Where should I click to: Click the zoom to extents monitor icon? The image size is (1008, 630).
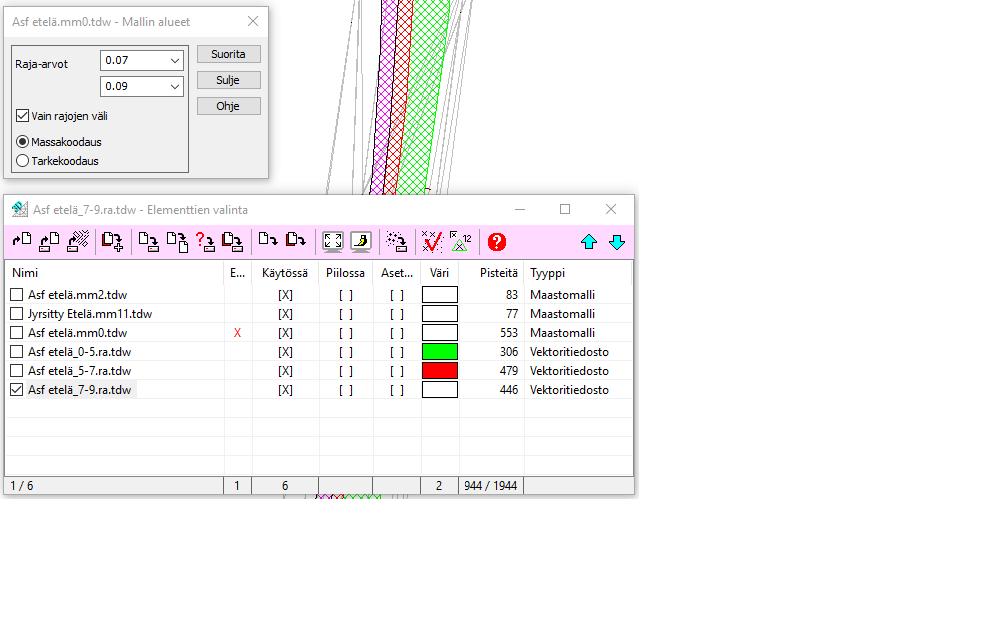coord(333,242)
